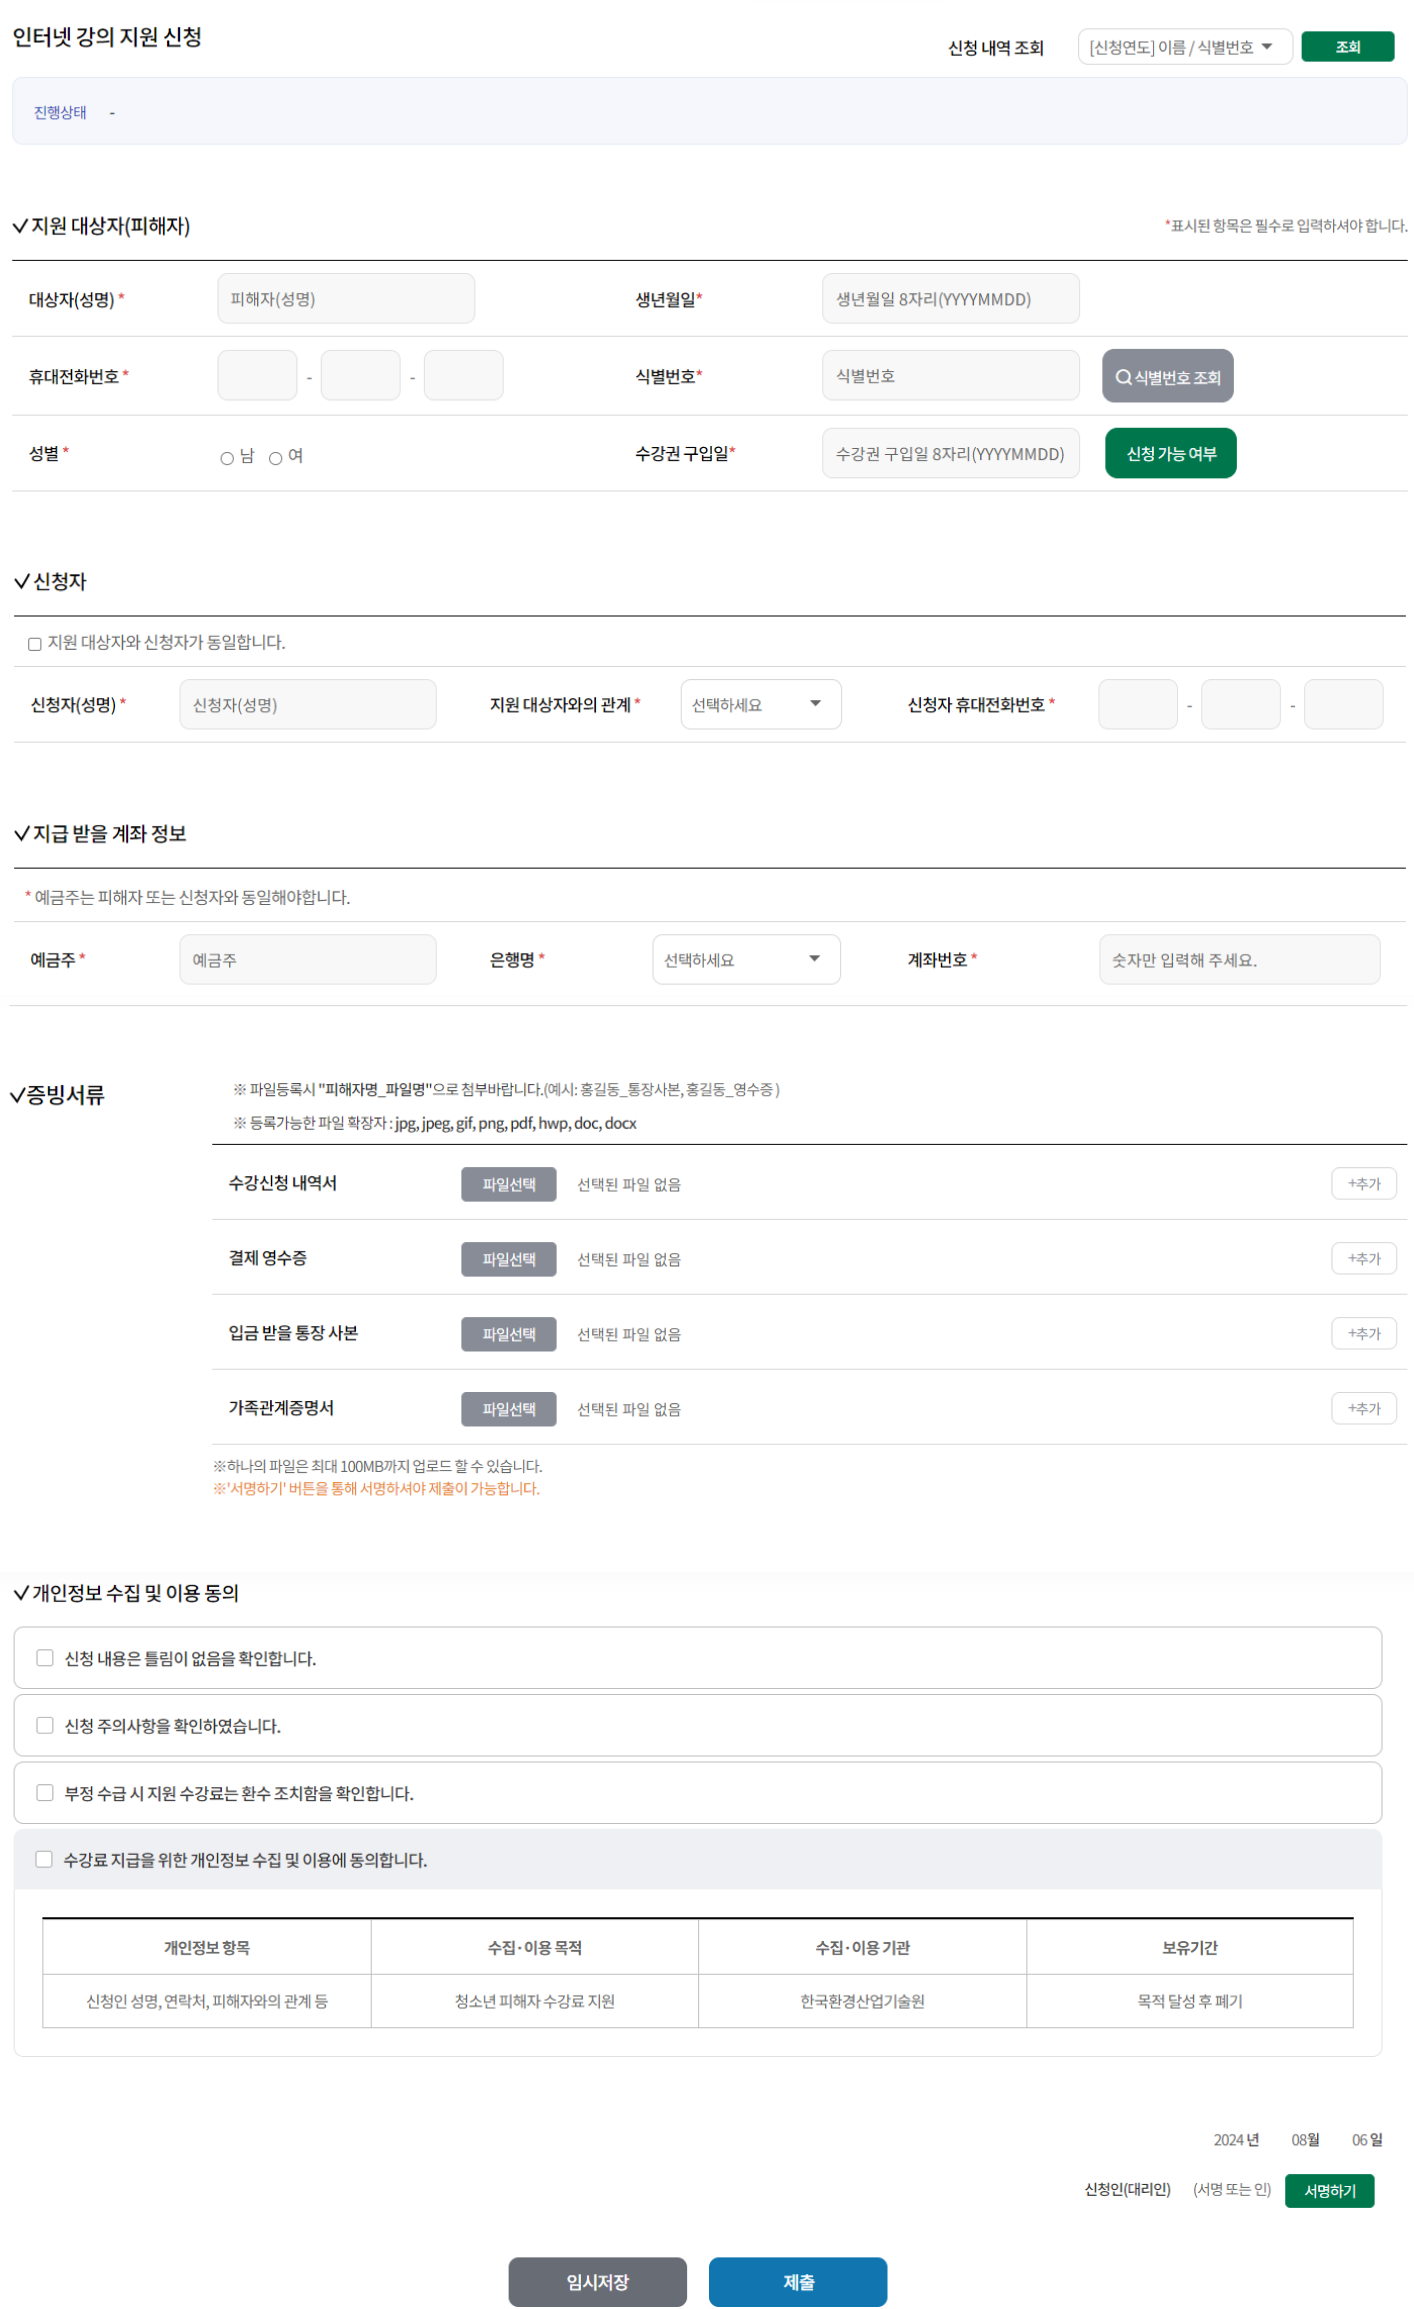Click the 대상자(성명) input field
Viewport: 1414px width, 2309px height.
[346, 299]
